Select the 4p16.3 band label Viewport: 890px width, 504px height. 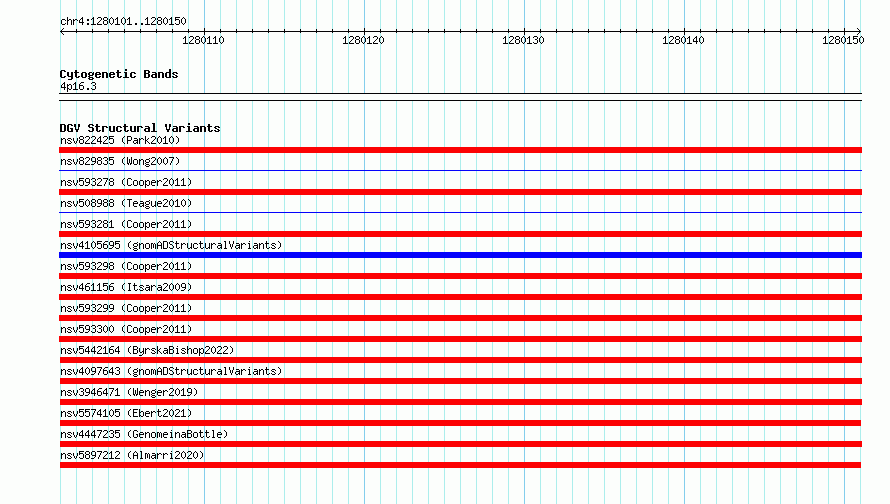(x=78, y=86)
